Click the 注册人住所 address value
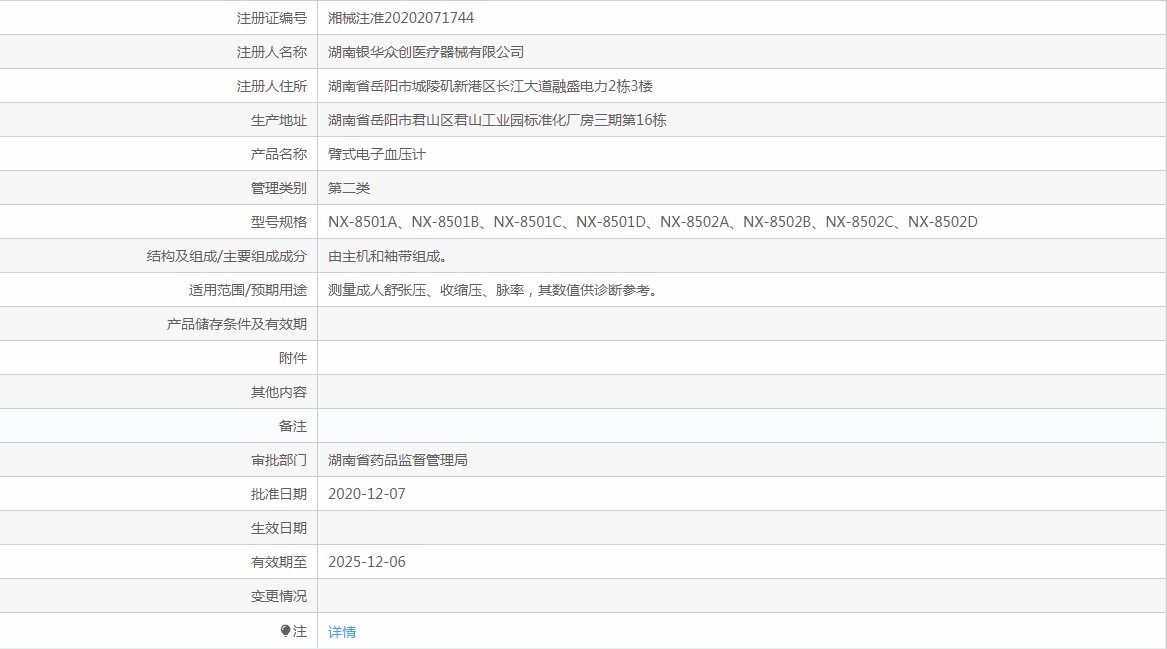This screenshot has height=649, width=1167. [x=490, y=86]
